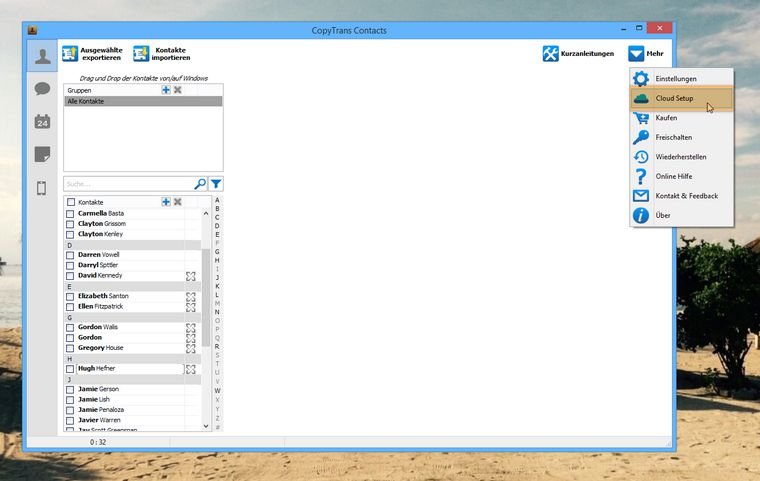Click the icon beside Elizabeth Santon
This screenshot has width=760, height=481.
point(191,297)
